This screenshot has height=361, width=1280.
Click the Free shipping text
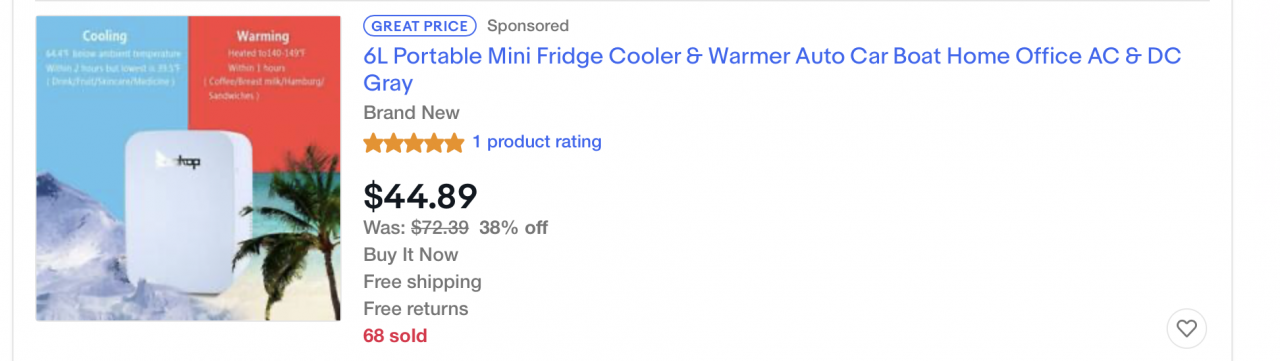(x=422, y=282)
